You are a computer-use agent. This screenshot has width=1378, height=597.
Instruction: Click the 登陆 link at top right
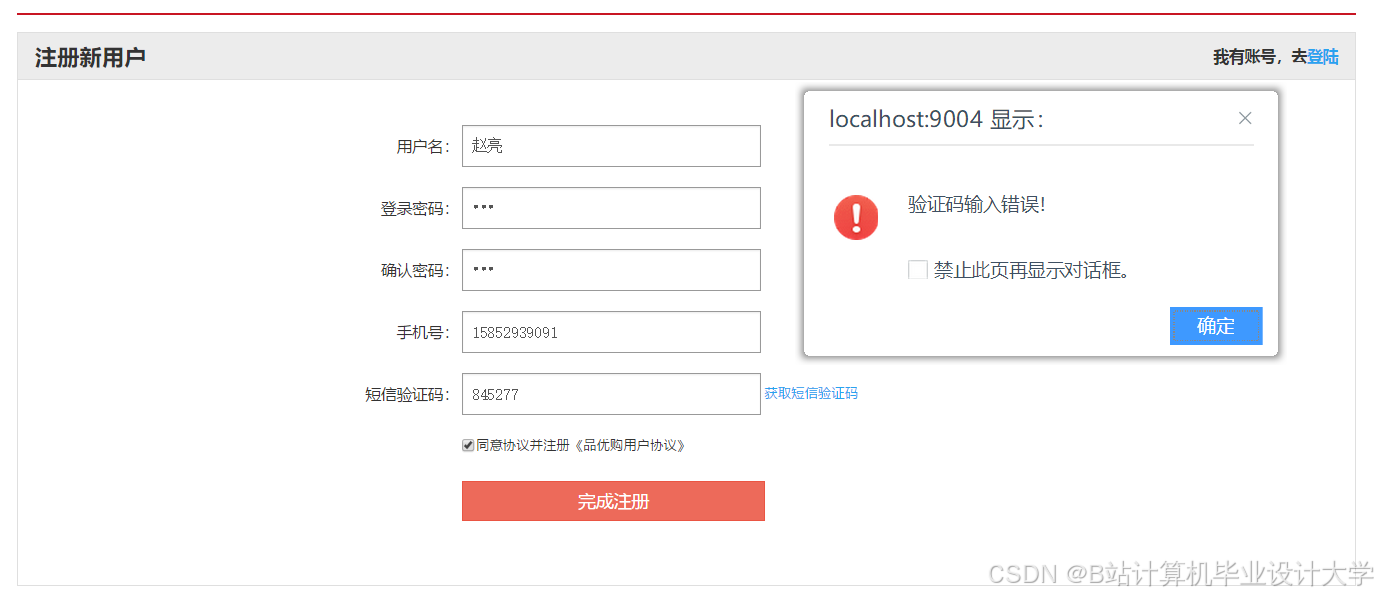coord(1322,57)
